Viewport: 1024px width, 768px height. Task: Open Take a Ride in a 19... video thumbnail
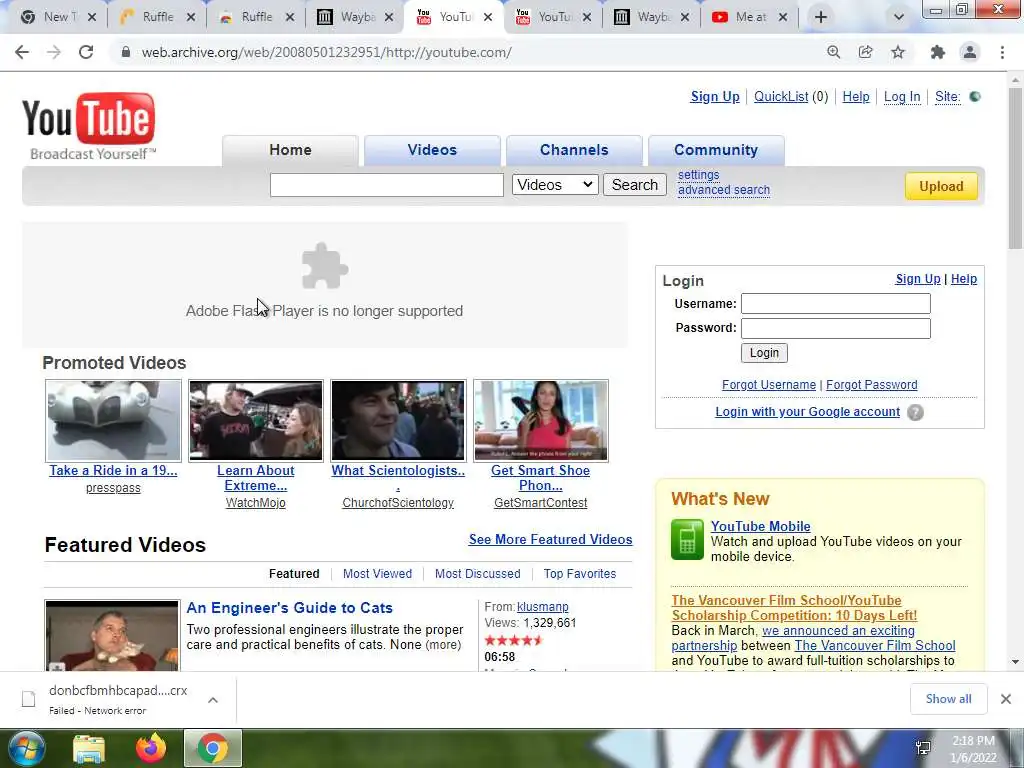click(x=113, y=421)
